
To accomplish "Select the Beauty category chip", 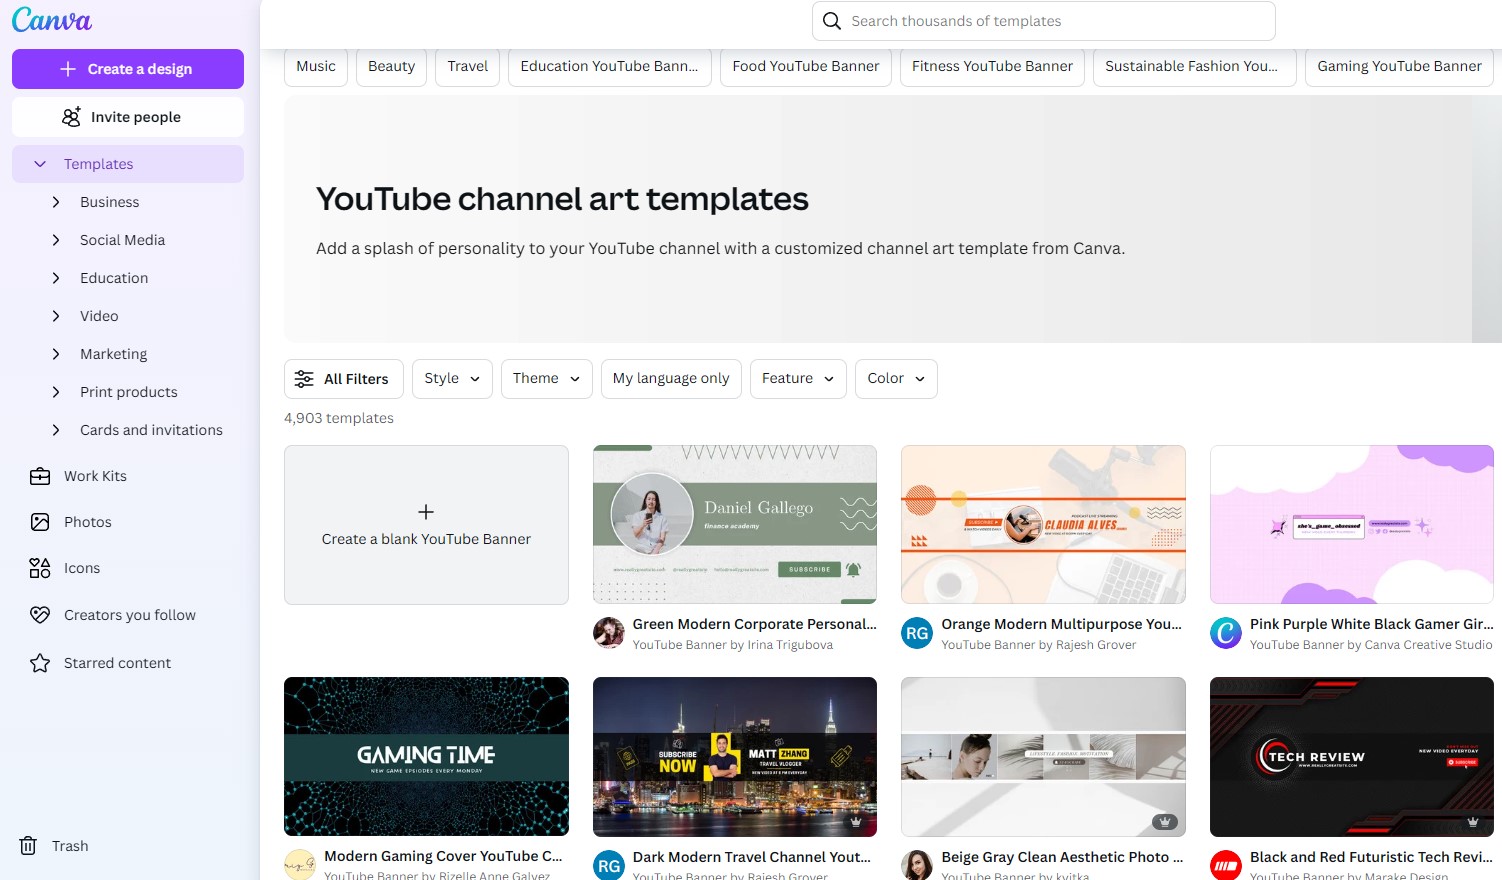I will (391, 67).
